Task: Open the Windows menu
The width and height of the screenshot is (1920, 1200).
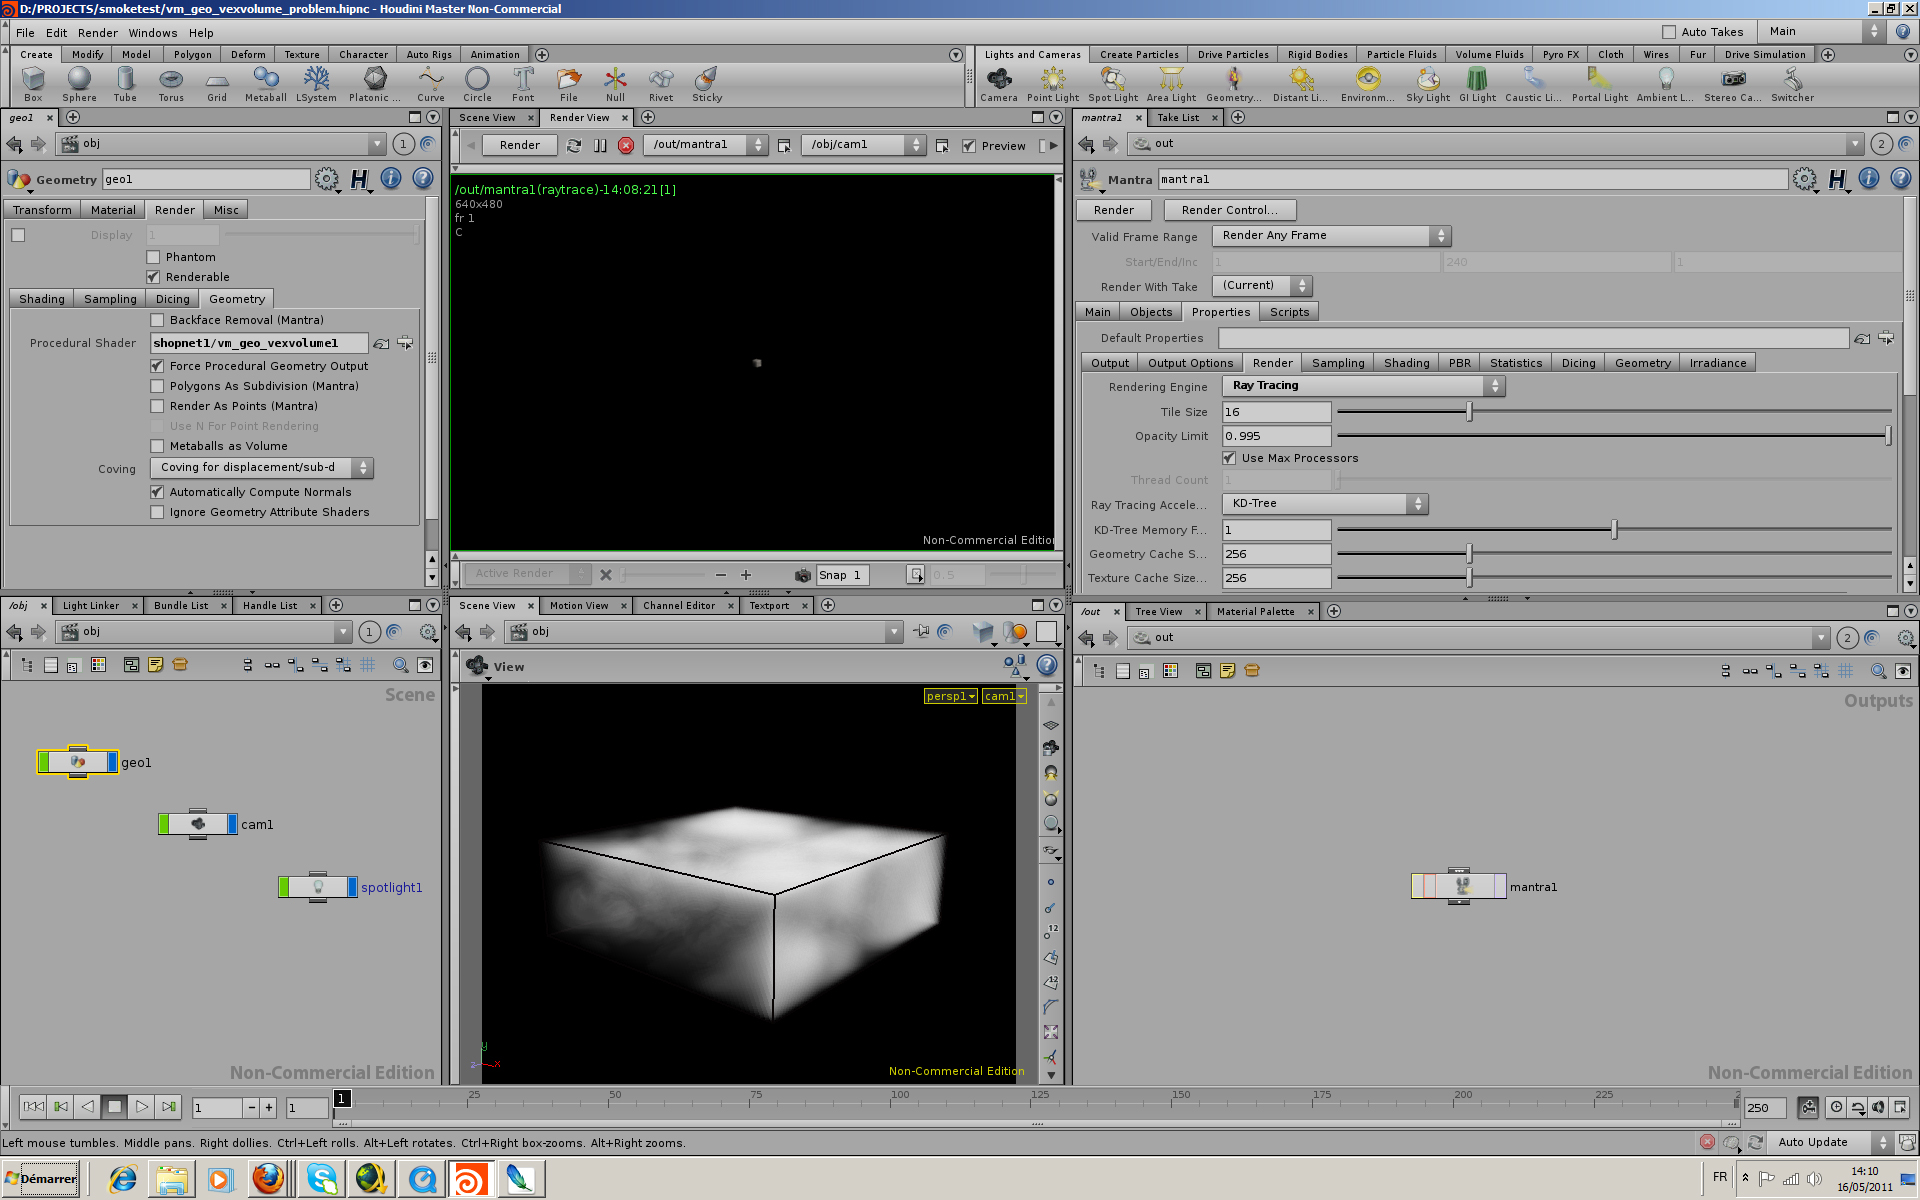Action: pos(153,33)
